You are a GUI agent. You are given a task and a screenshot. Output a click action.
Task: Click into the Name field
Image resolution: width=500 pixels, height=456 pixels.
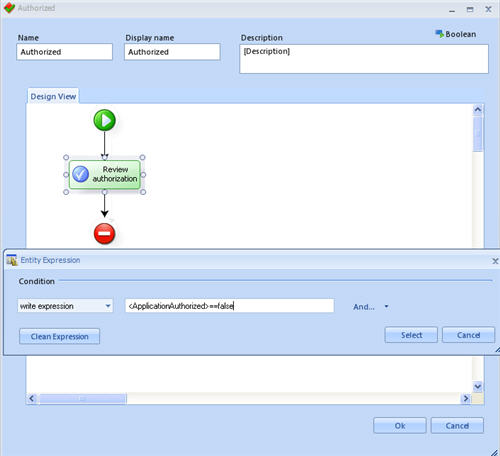(65, 52)
